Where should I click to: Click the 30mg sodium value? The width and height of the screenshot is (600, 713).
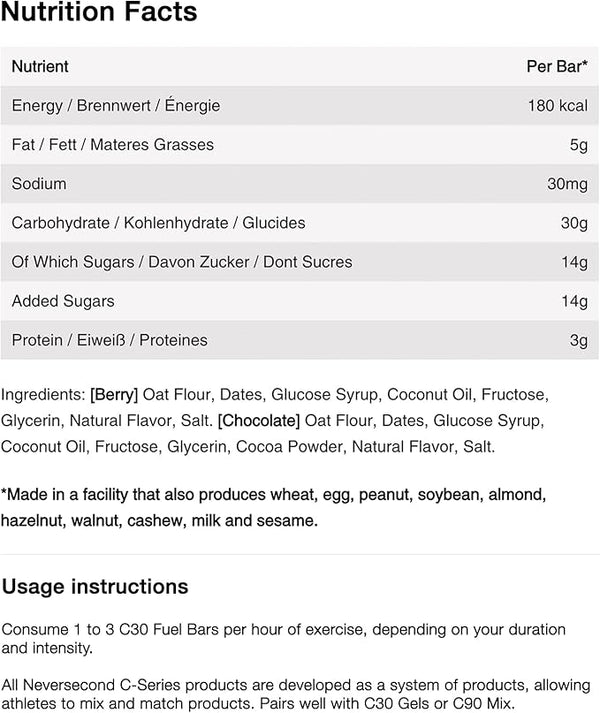tap(566, 184)
